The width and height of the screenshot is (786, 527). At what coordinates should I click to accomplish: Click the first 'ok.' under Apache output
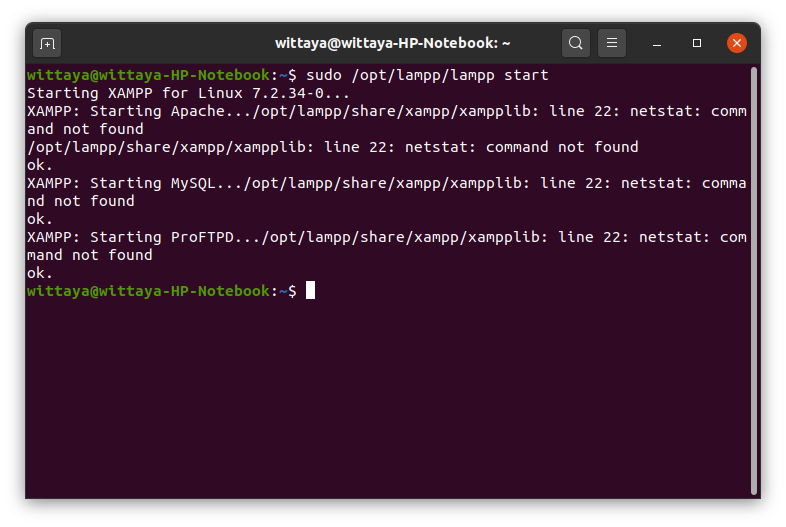(x=40, y=165)
